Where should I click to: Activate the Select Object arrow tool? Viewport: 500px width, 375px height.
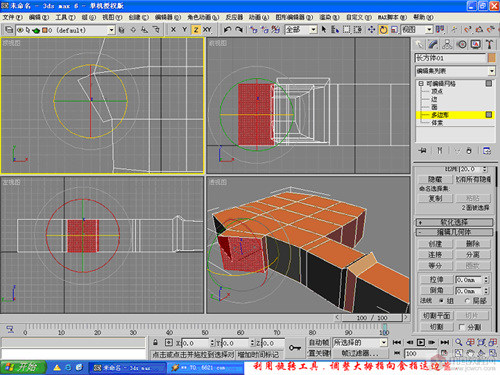324,30
